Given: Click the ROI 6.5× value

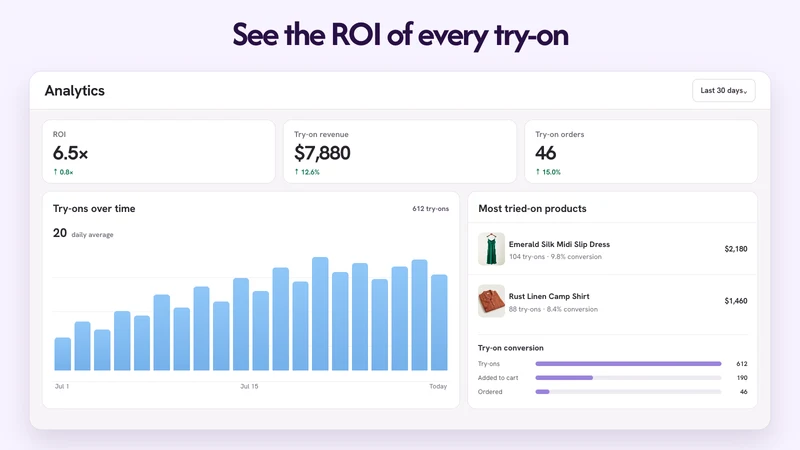Looking at the screenshot, I should coord(70,153).
